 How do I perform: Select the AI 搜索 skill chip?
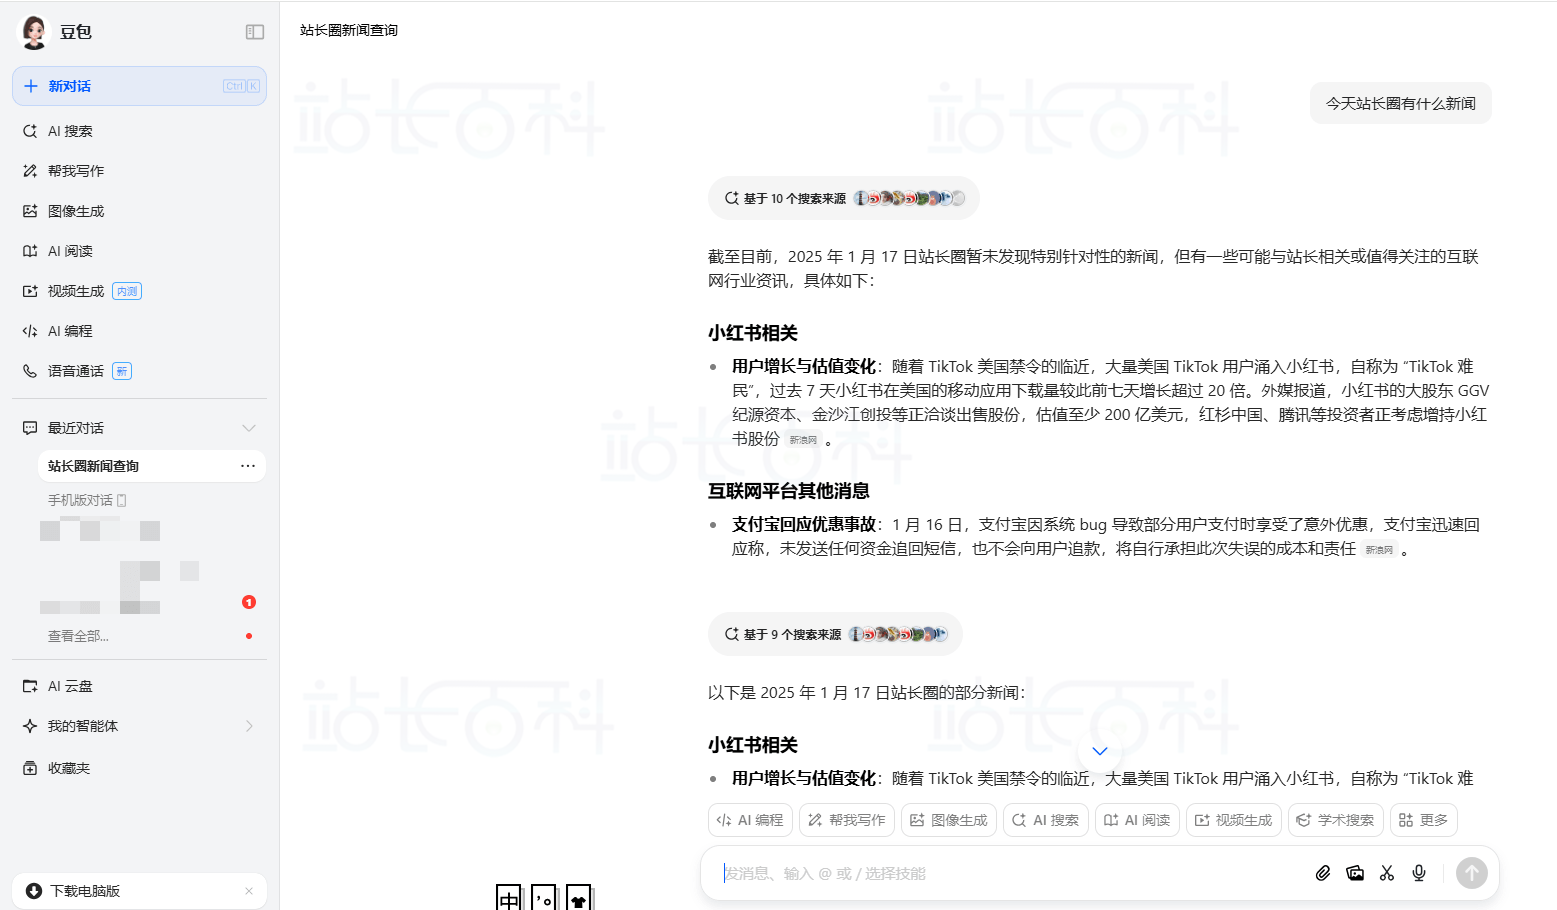[x=1046, y=820]
